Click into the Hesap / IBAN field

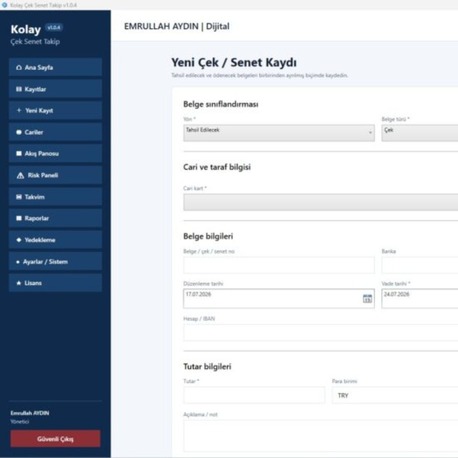321,332
